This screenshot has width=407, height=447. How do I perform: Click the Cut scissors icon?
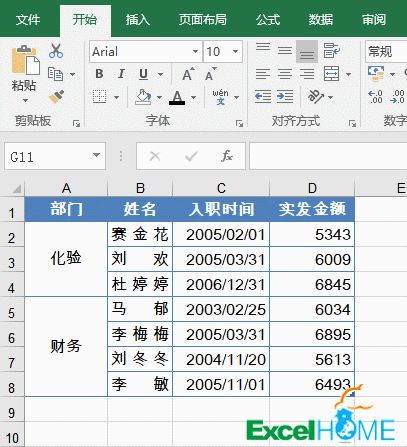coord(56,51)
